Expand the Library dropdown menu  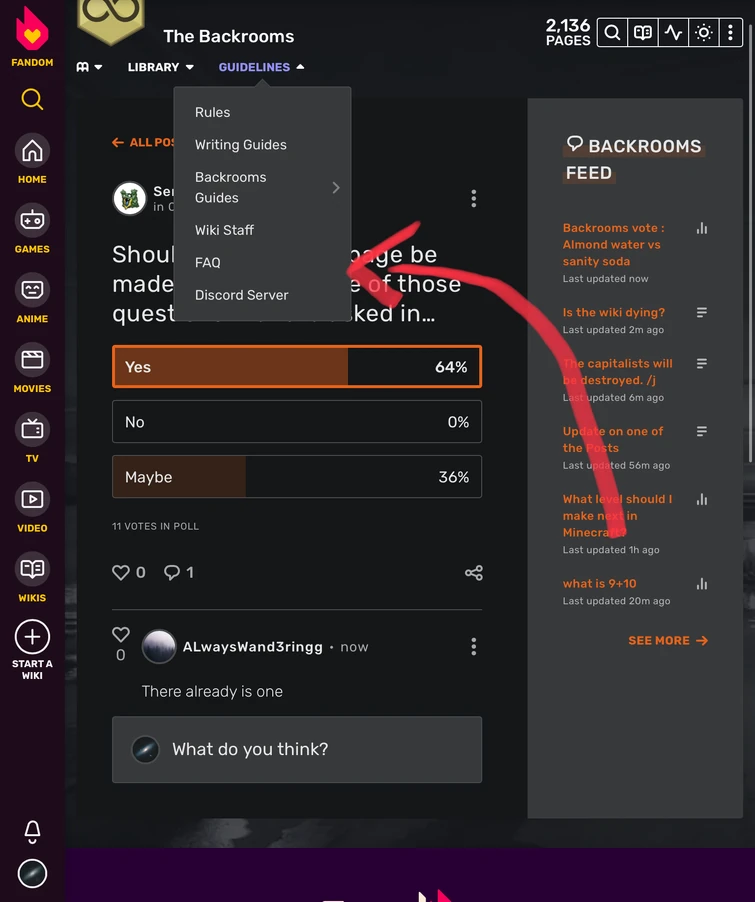coord(160,67)
